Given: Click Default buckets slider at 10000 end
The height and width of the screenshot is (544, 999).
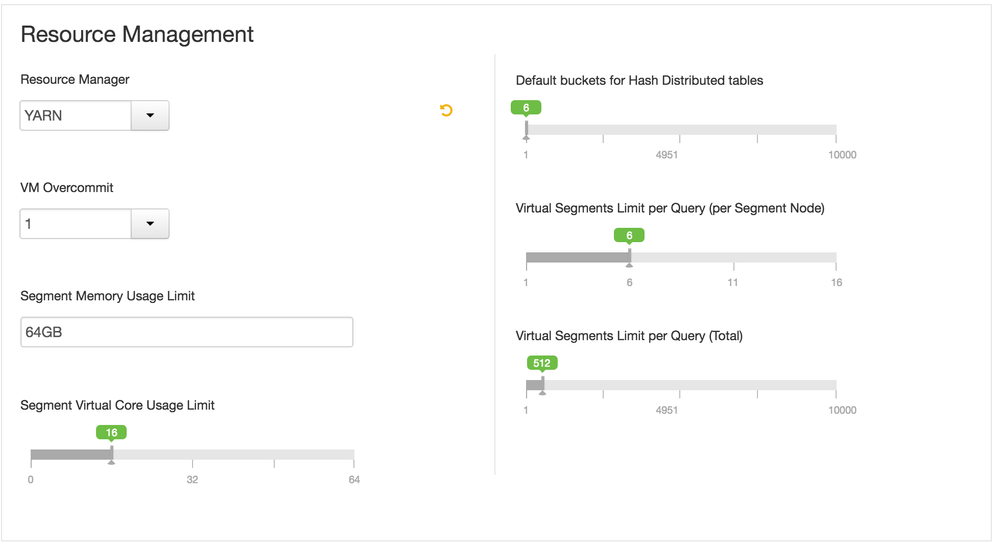Looking at the screenshot, I should pyautogui.click(x=835, y=130).
